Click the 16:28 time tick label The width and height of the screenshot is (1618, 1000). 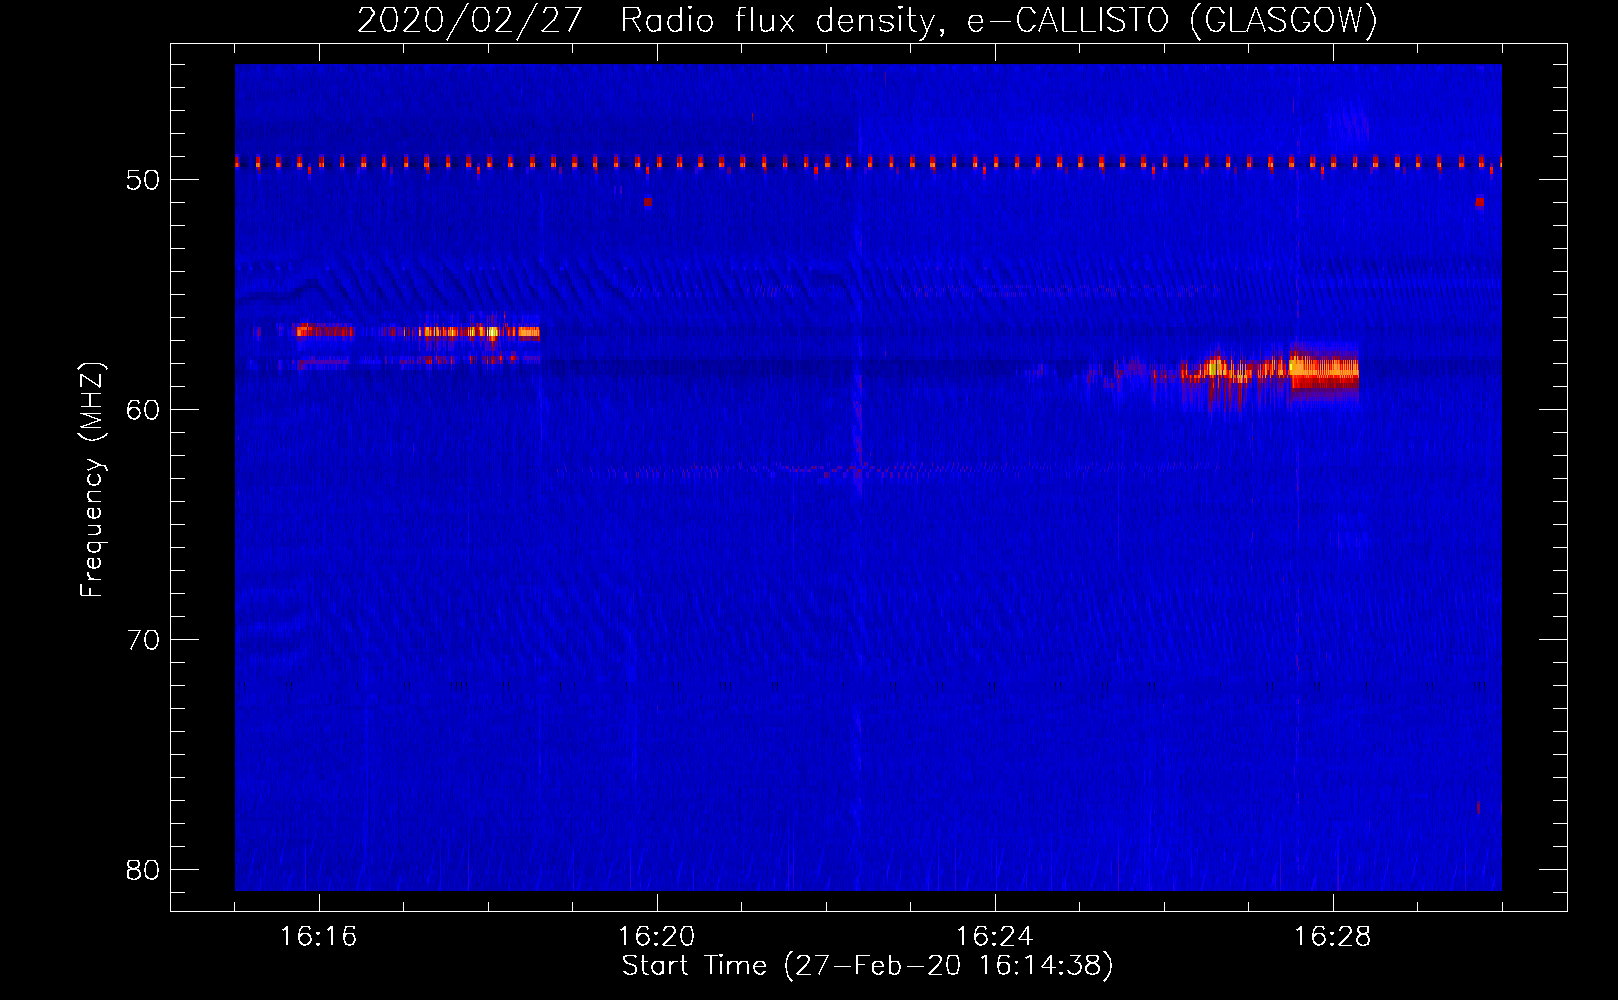(1332, 937)
